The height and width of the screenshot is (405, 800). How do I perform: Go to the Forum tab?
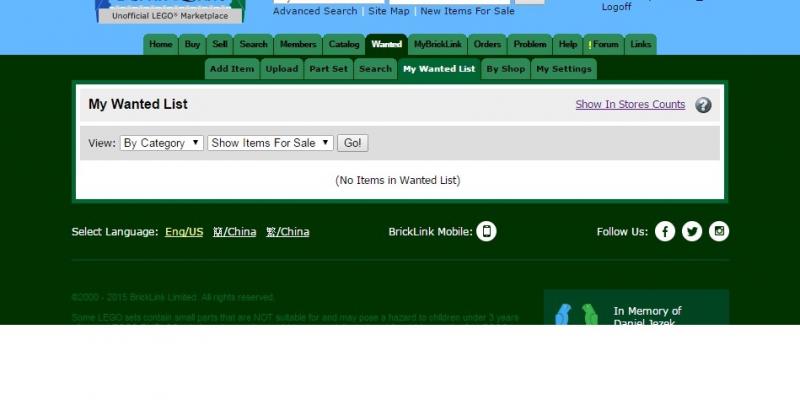pyautogui.click(x=604, y=45)
